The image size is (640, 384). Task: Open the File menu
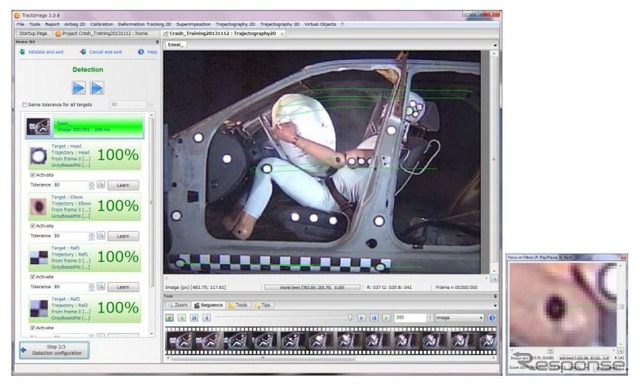point(20,24)
